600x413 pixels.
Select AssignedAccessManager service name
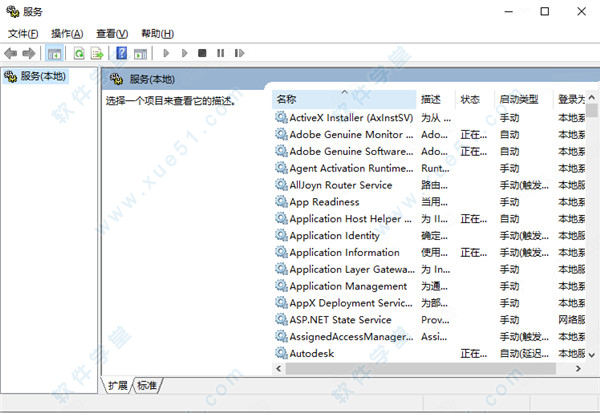(351, 336)
